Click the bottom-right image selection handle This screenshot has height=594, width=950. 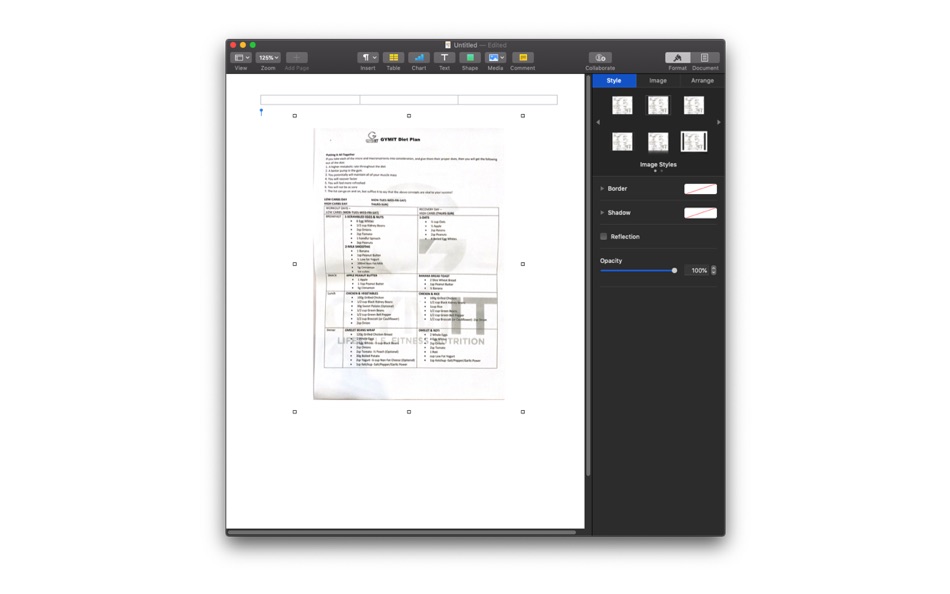pyautogui.click(x=523, y=412)
